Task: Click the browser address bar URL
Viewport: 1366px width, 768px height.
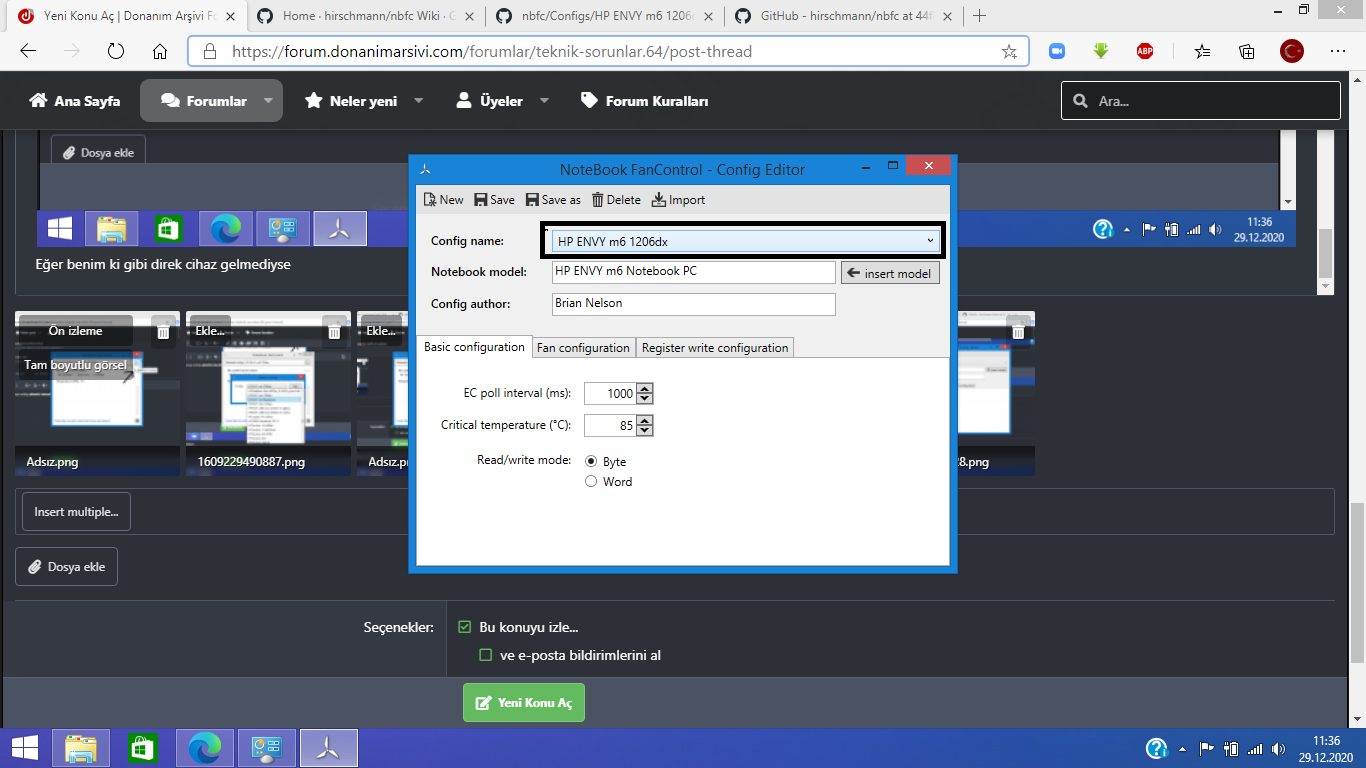Action: coord(492,51)
